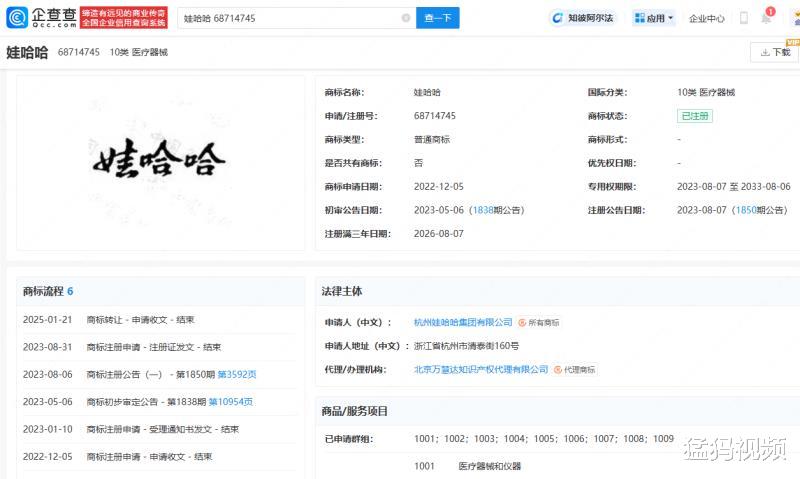The width and height of the screenshot is (800, 479).
Task: Open 第3592页 link in trademark process
Action: 237,374
